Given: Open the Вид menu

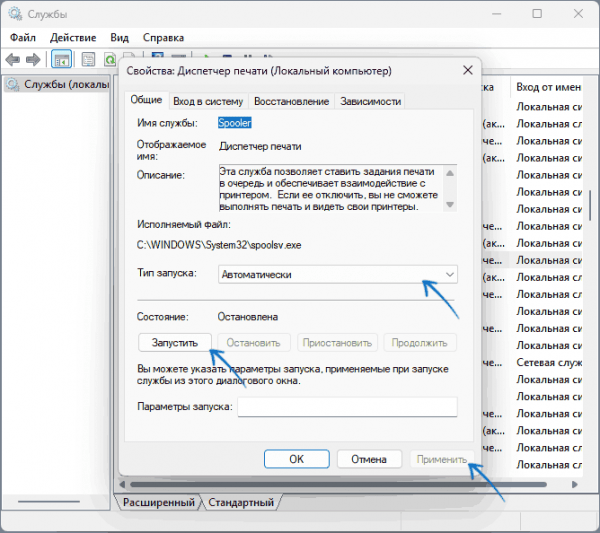Looking at the screenshot, I should [119, 37].
